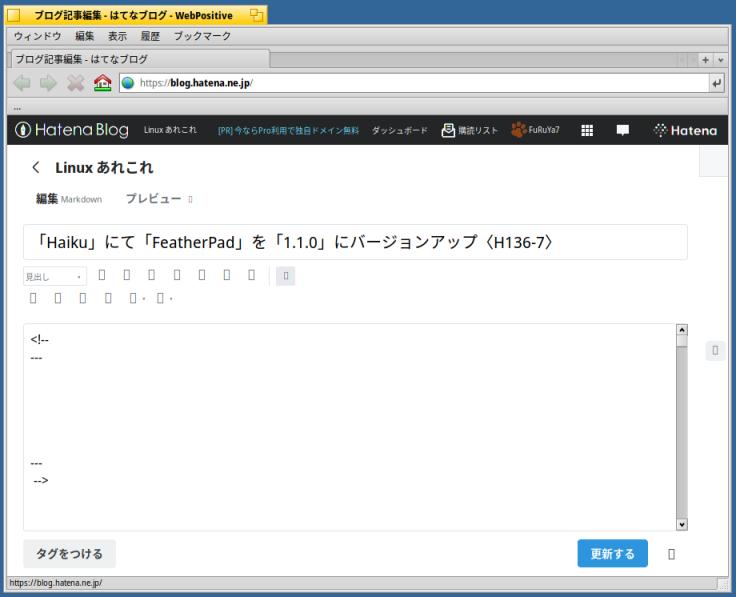
Task: Open the 履歴 menu
Action: coord(150,36)
